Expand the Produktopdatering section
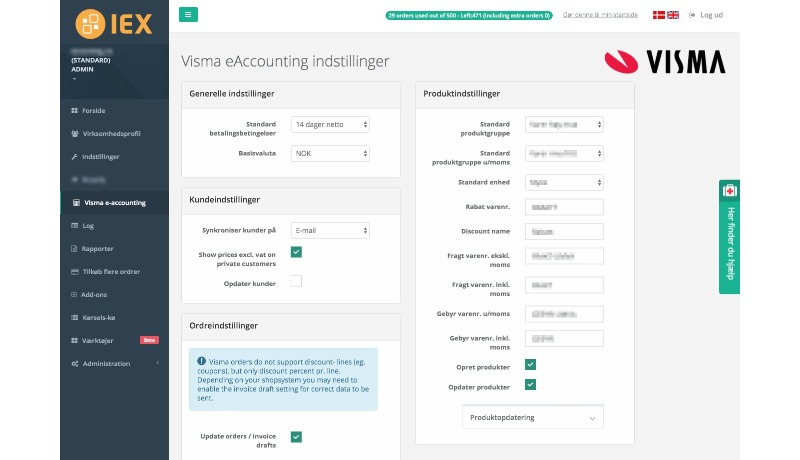 pos(533,417)
